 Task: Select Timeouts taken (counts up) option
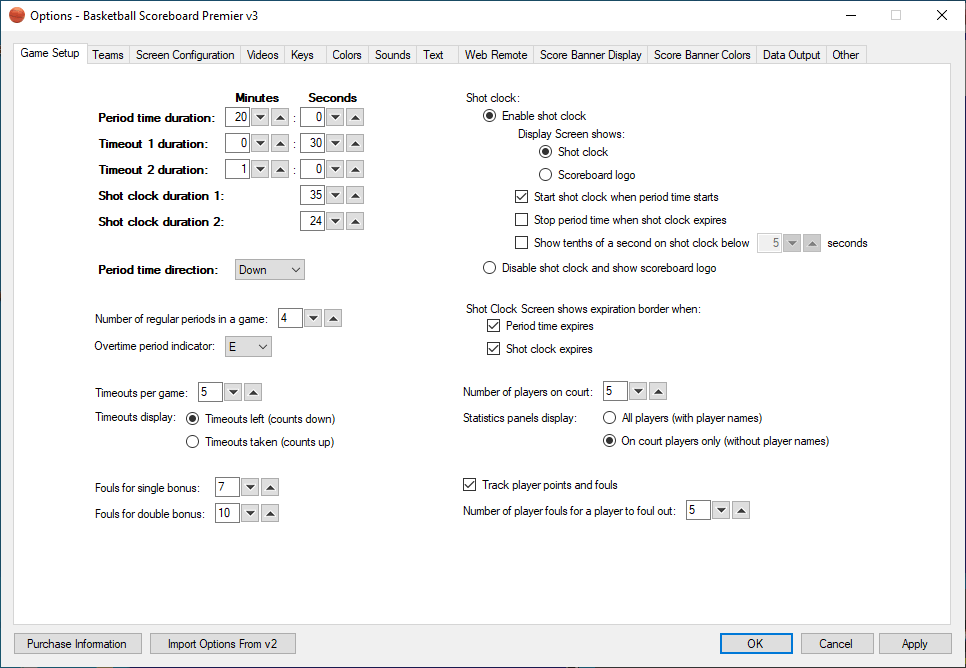[194, 442]
